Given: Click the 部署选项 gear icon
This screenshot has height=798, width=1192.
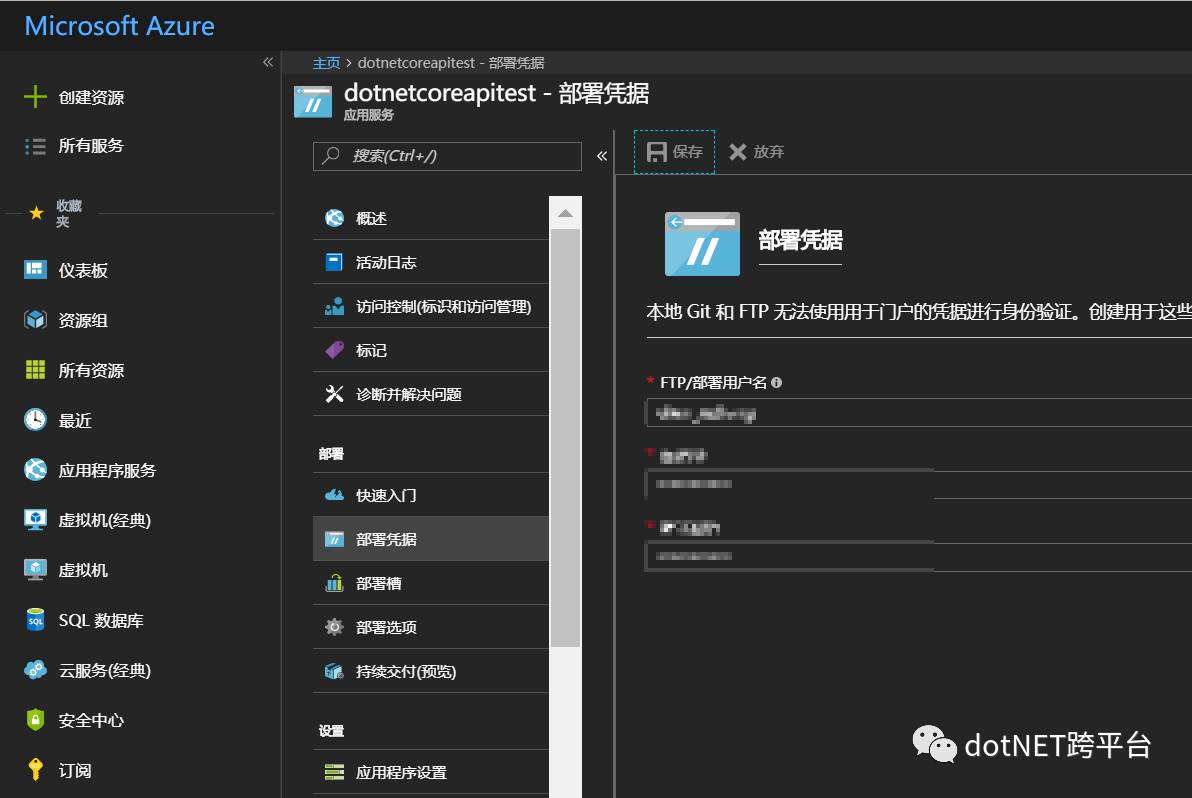Looking at the screenshot, I should (334, 627).
